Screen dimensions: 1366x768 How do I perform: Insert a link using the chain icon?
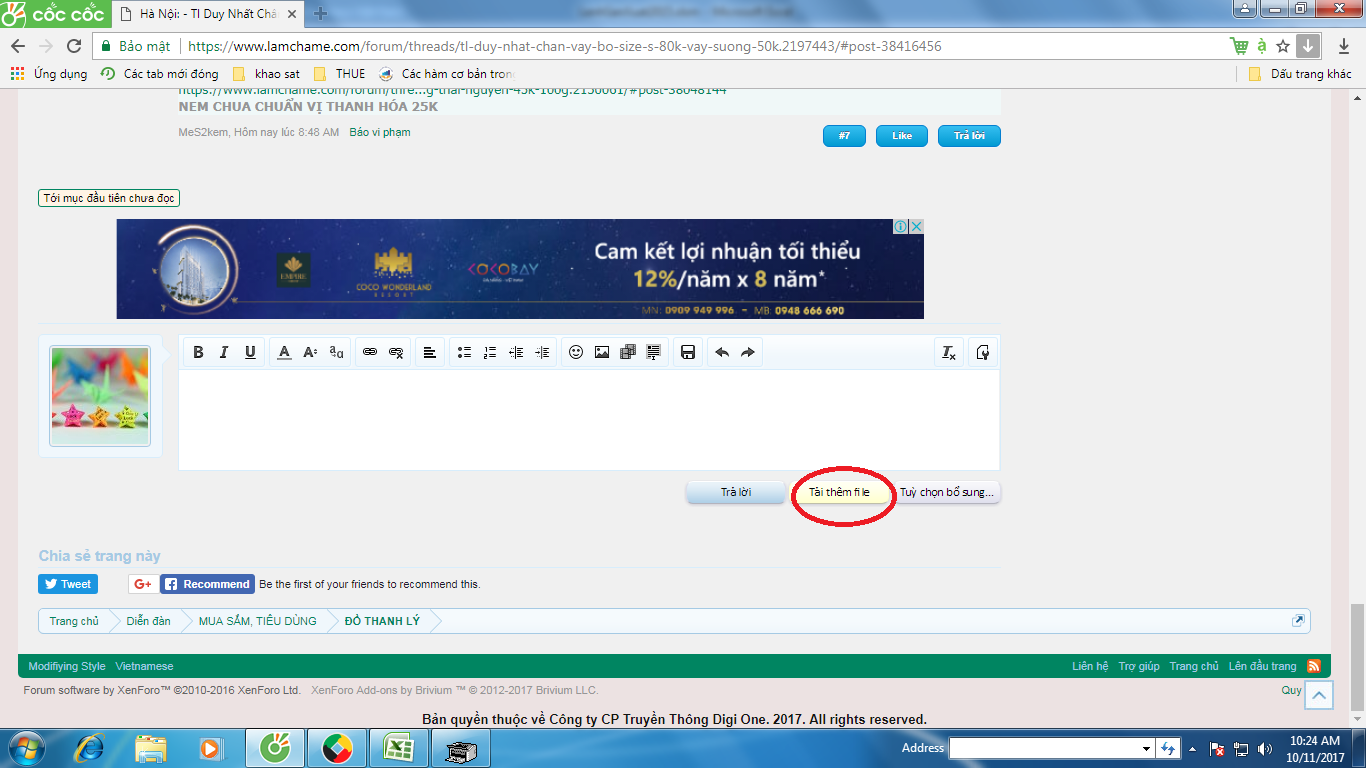point(370,352)
